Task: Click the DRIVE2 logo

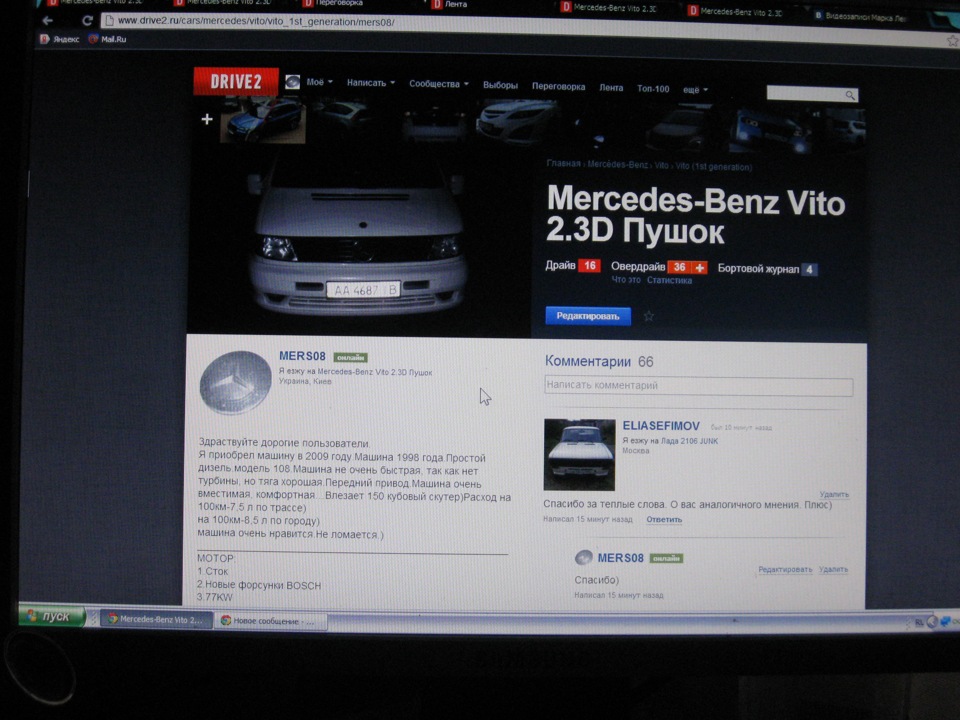Action: (236, 81)
